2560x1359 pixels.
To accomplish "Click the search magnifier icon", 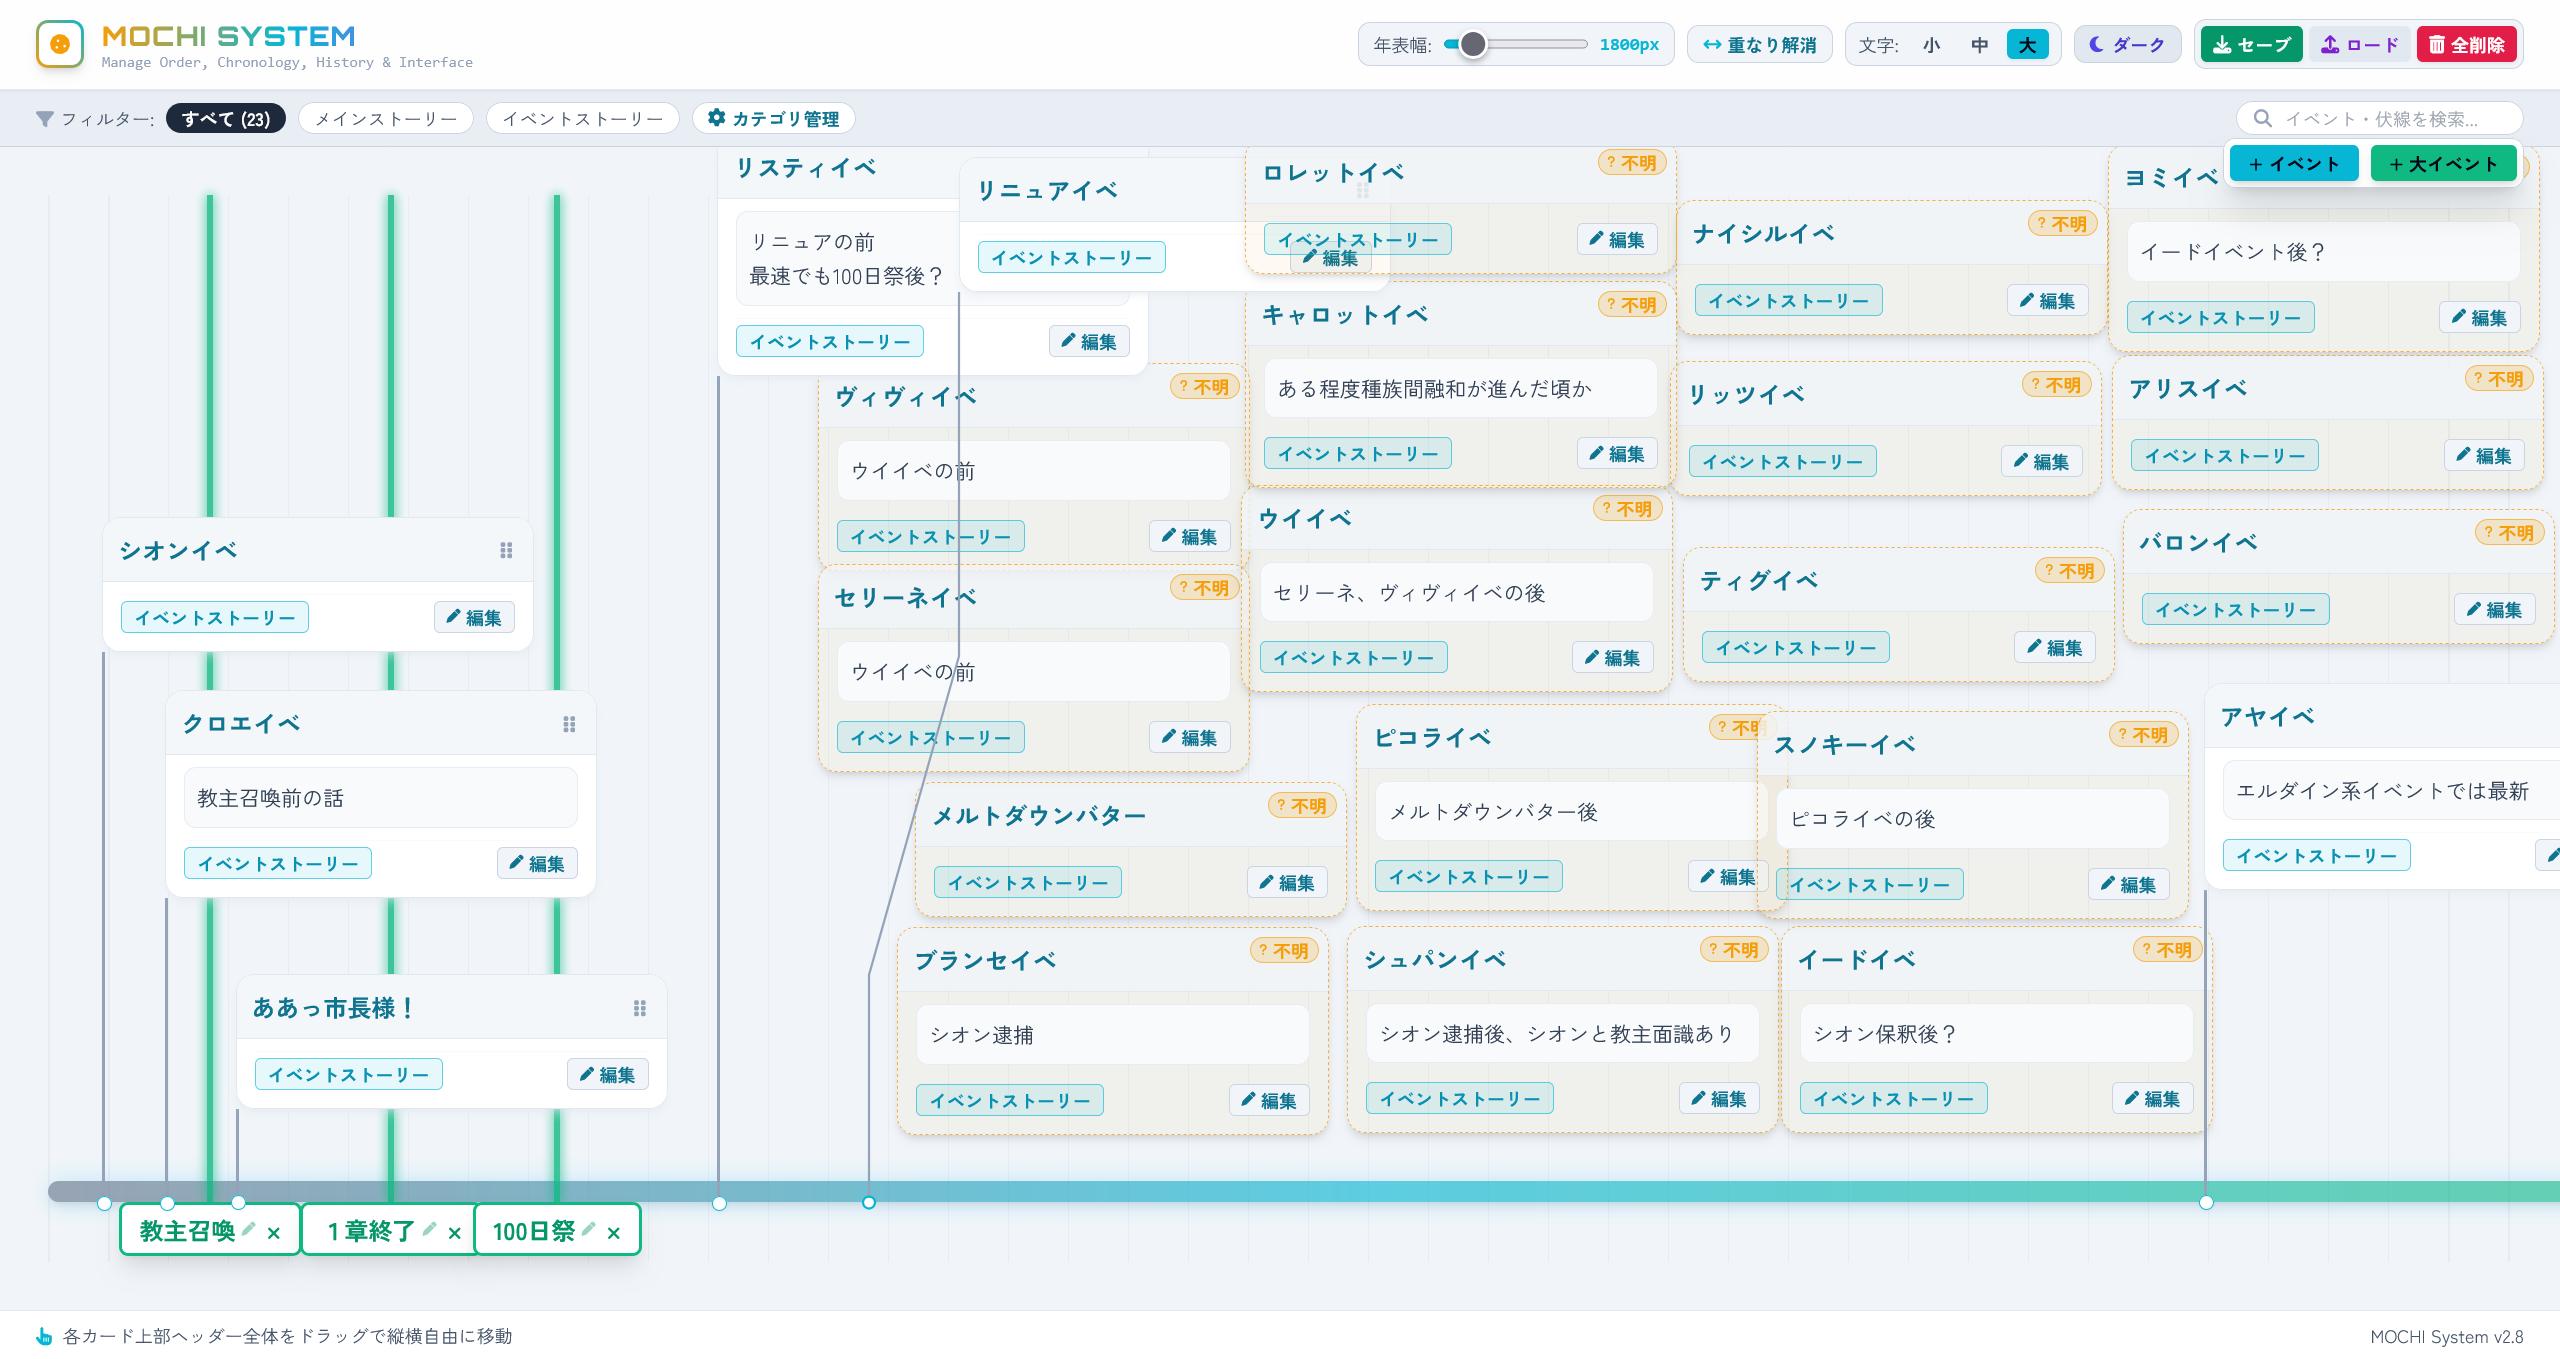I will (2262, 119).
